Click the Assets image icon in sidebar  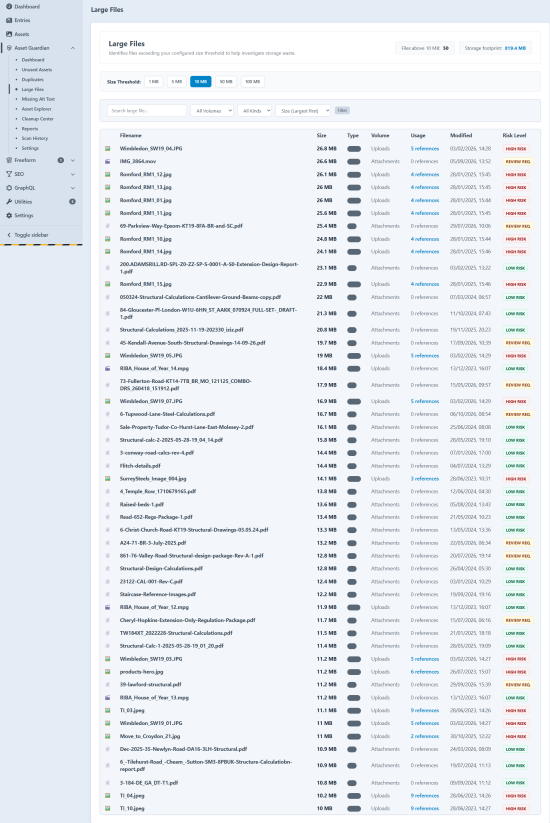[x=9, y=34]
